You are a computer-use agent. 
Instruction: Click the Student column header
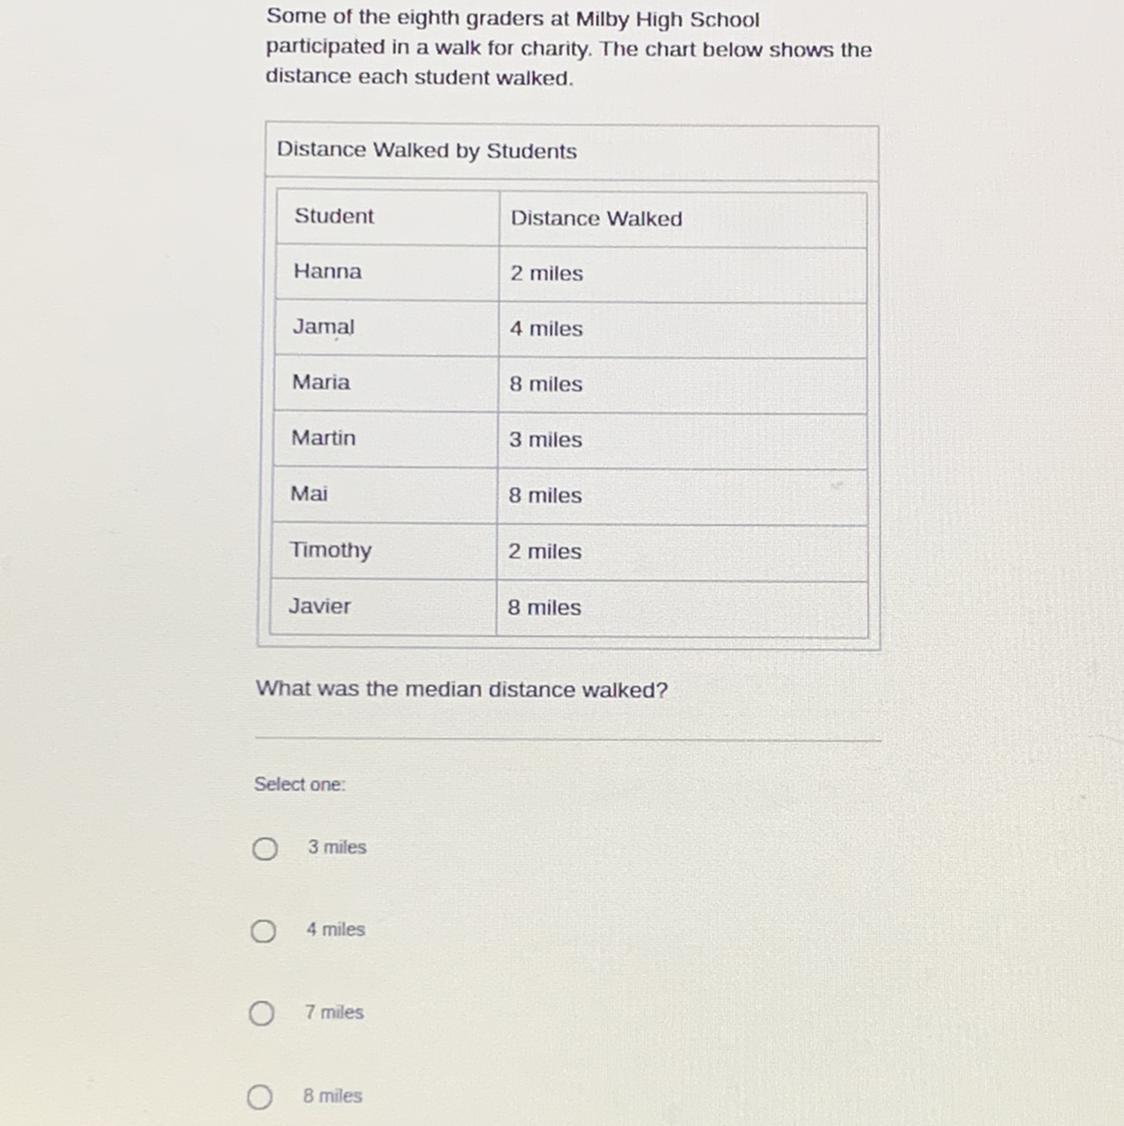coord(388,217)
